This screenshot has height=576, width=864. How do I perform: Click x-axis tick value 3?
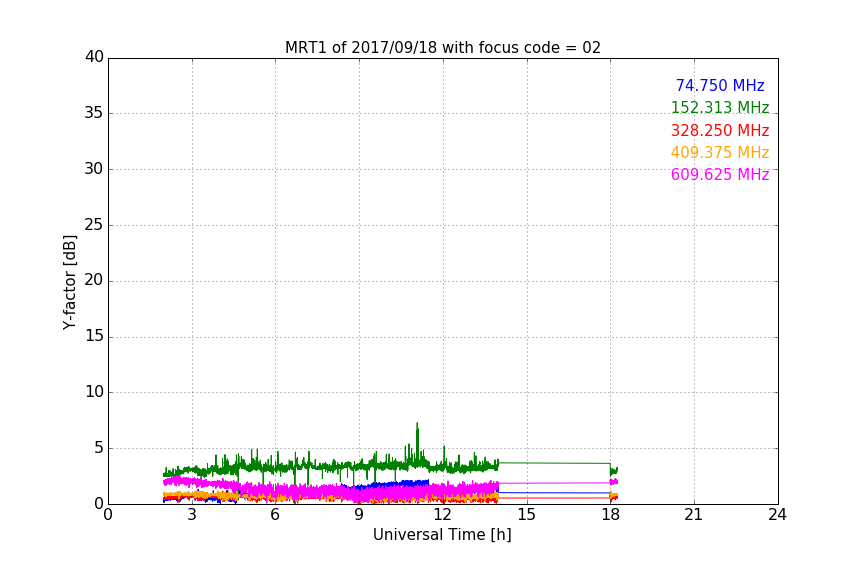click(192, 515)
